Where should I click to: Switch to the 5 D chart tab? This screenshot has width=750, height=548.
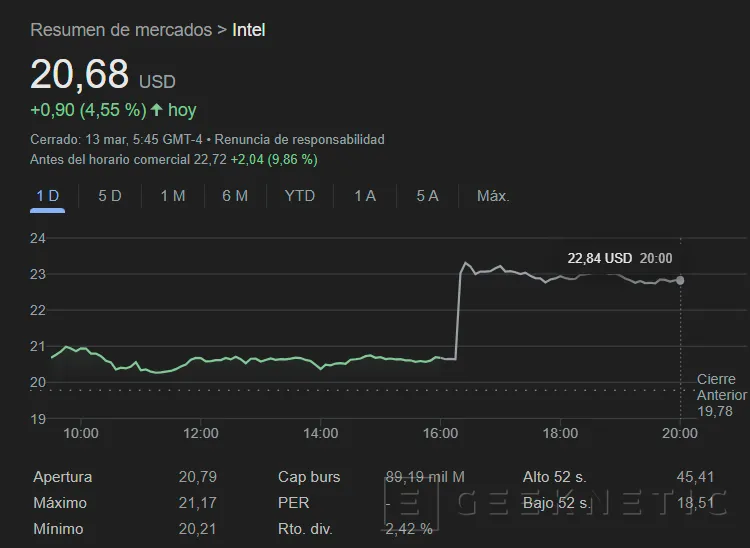[x=109, y=196]
